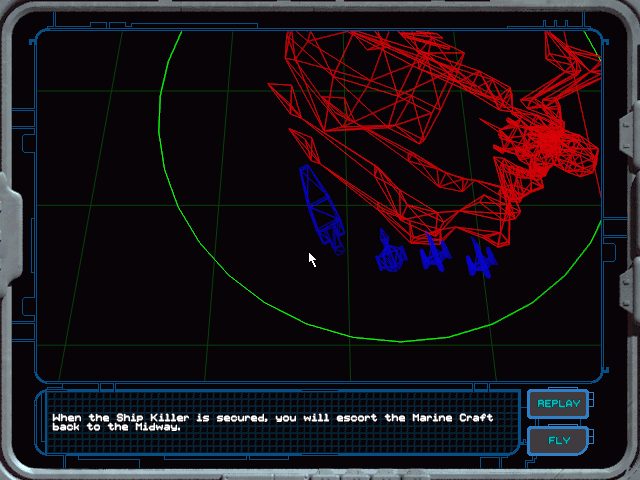This screenshot has width=640, height=480.
Task: Select the middle blue fighter wireframe
Action: [435, 253]
